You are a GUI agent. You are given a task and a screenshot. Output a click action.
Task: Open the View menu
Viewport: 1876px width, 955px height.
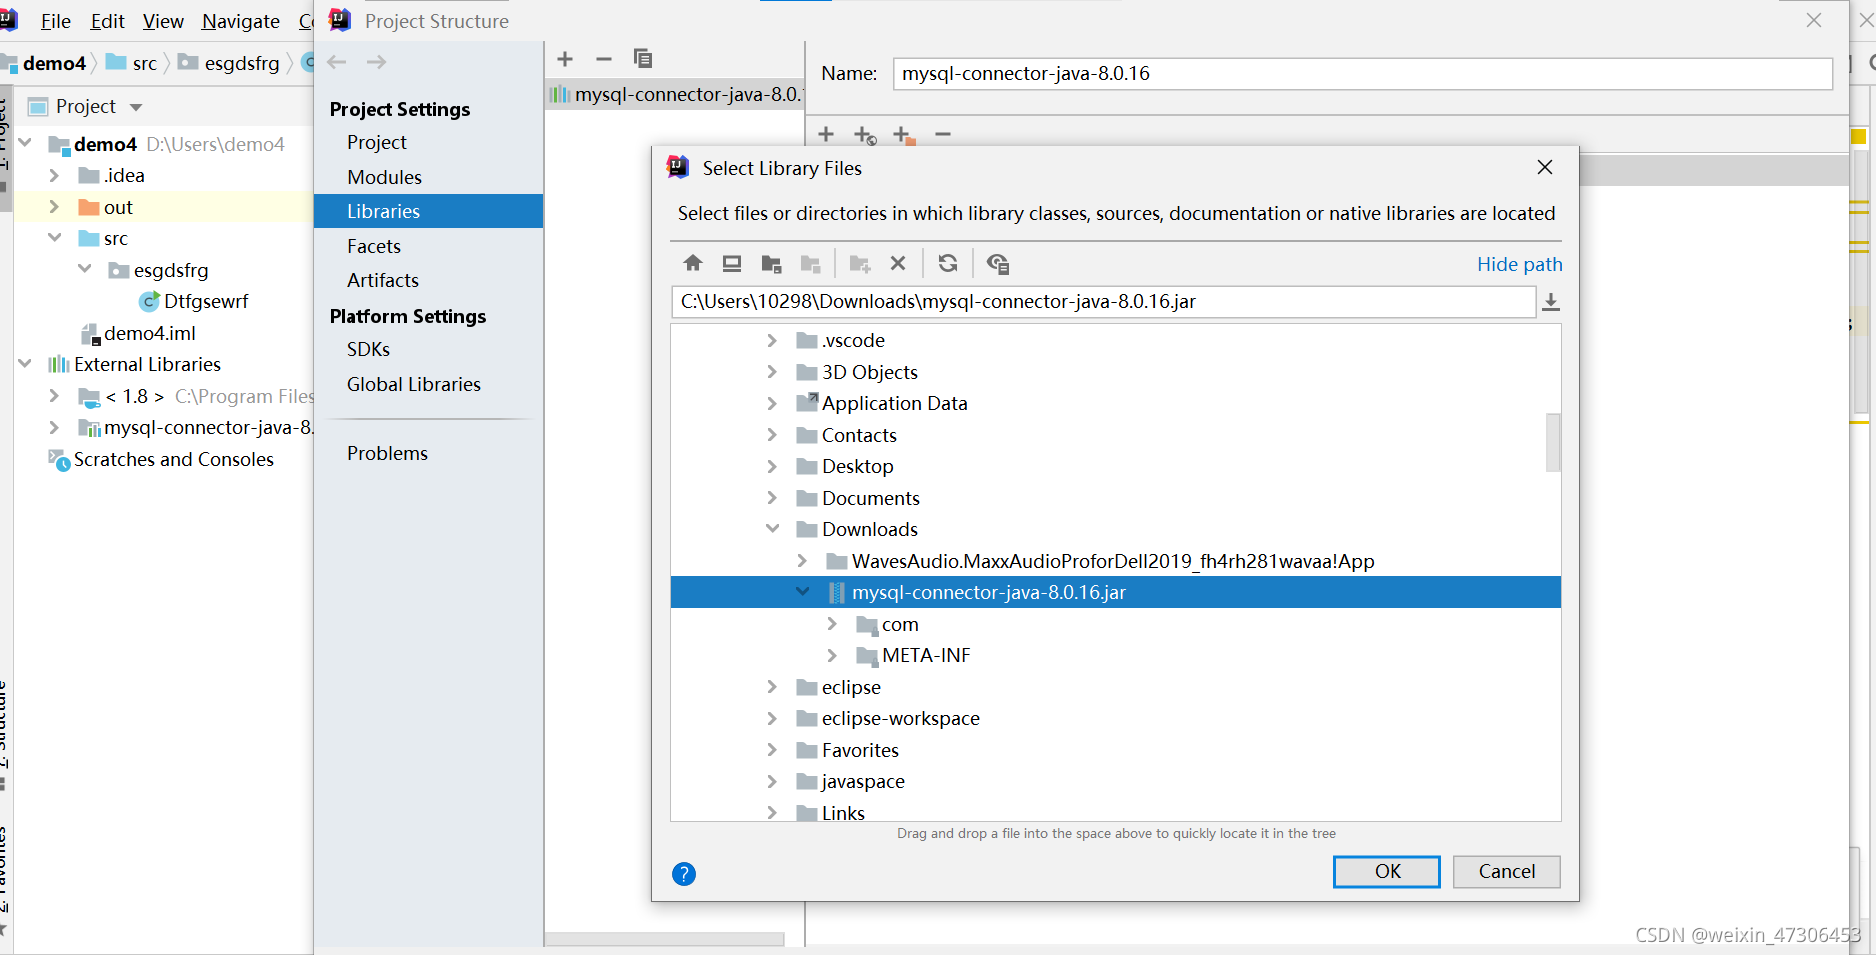pyautogui.click(x=163, y=21)
